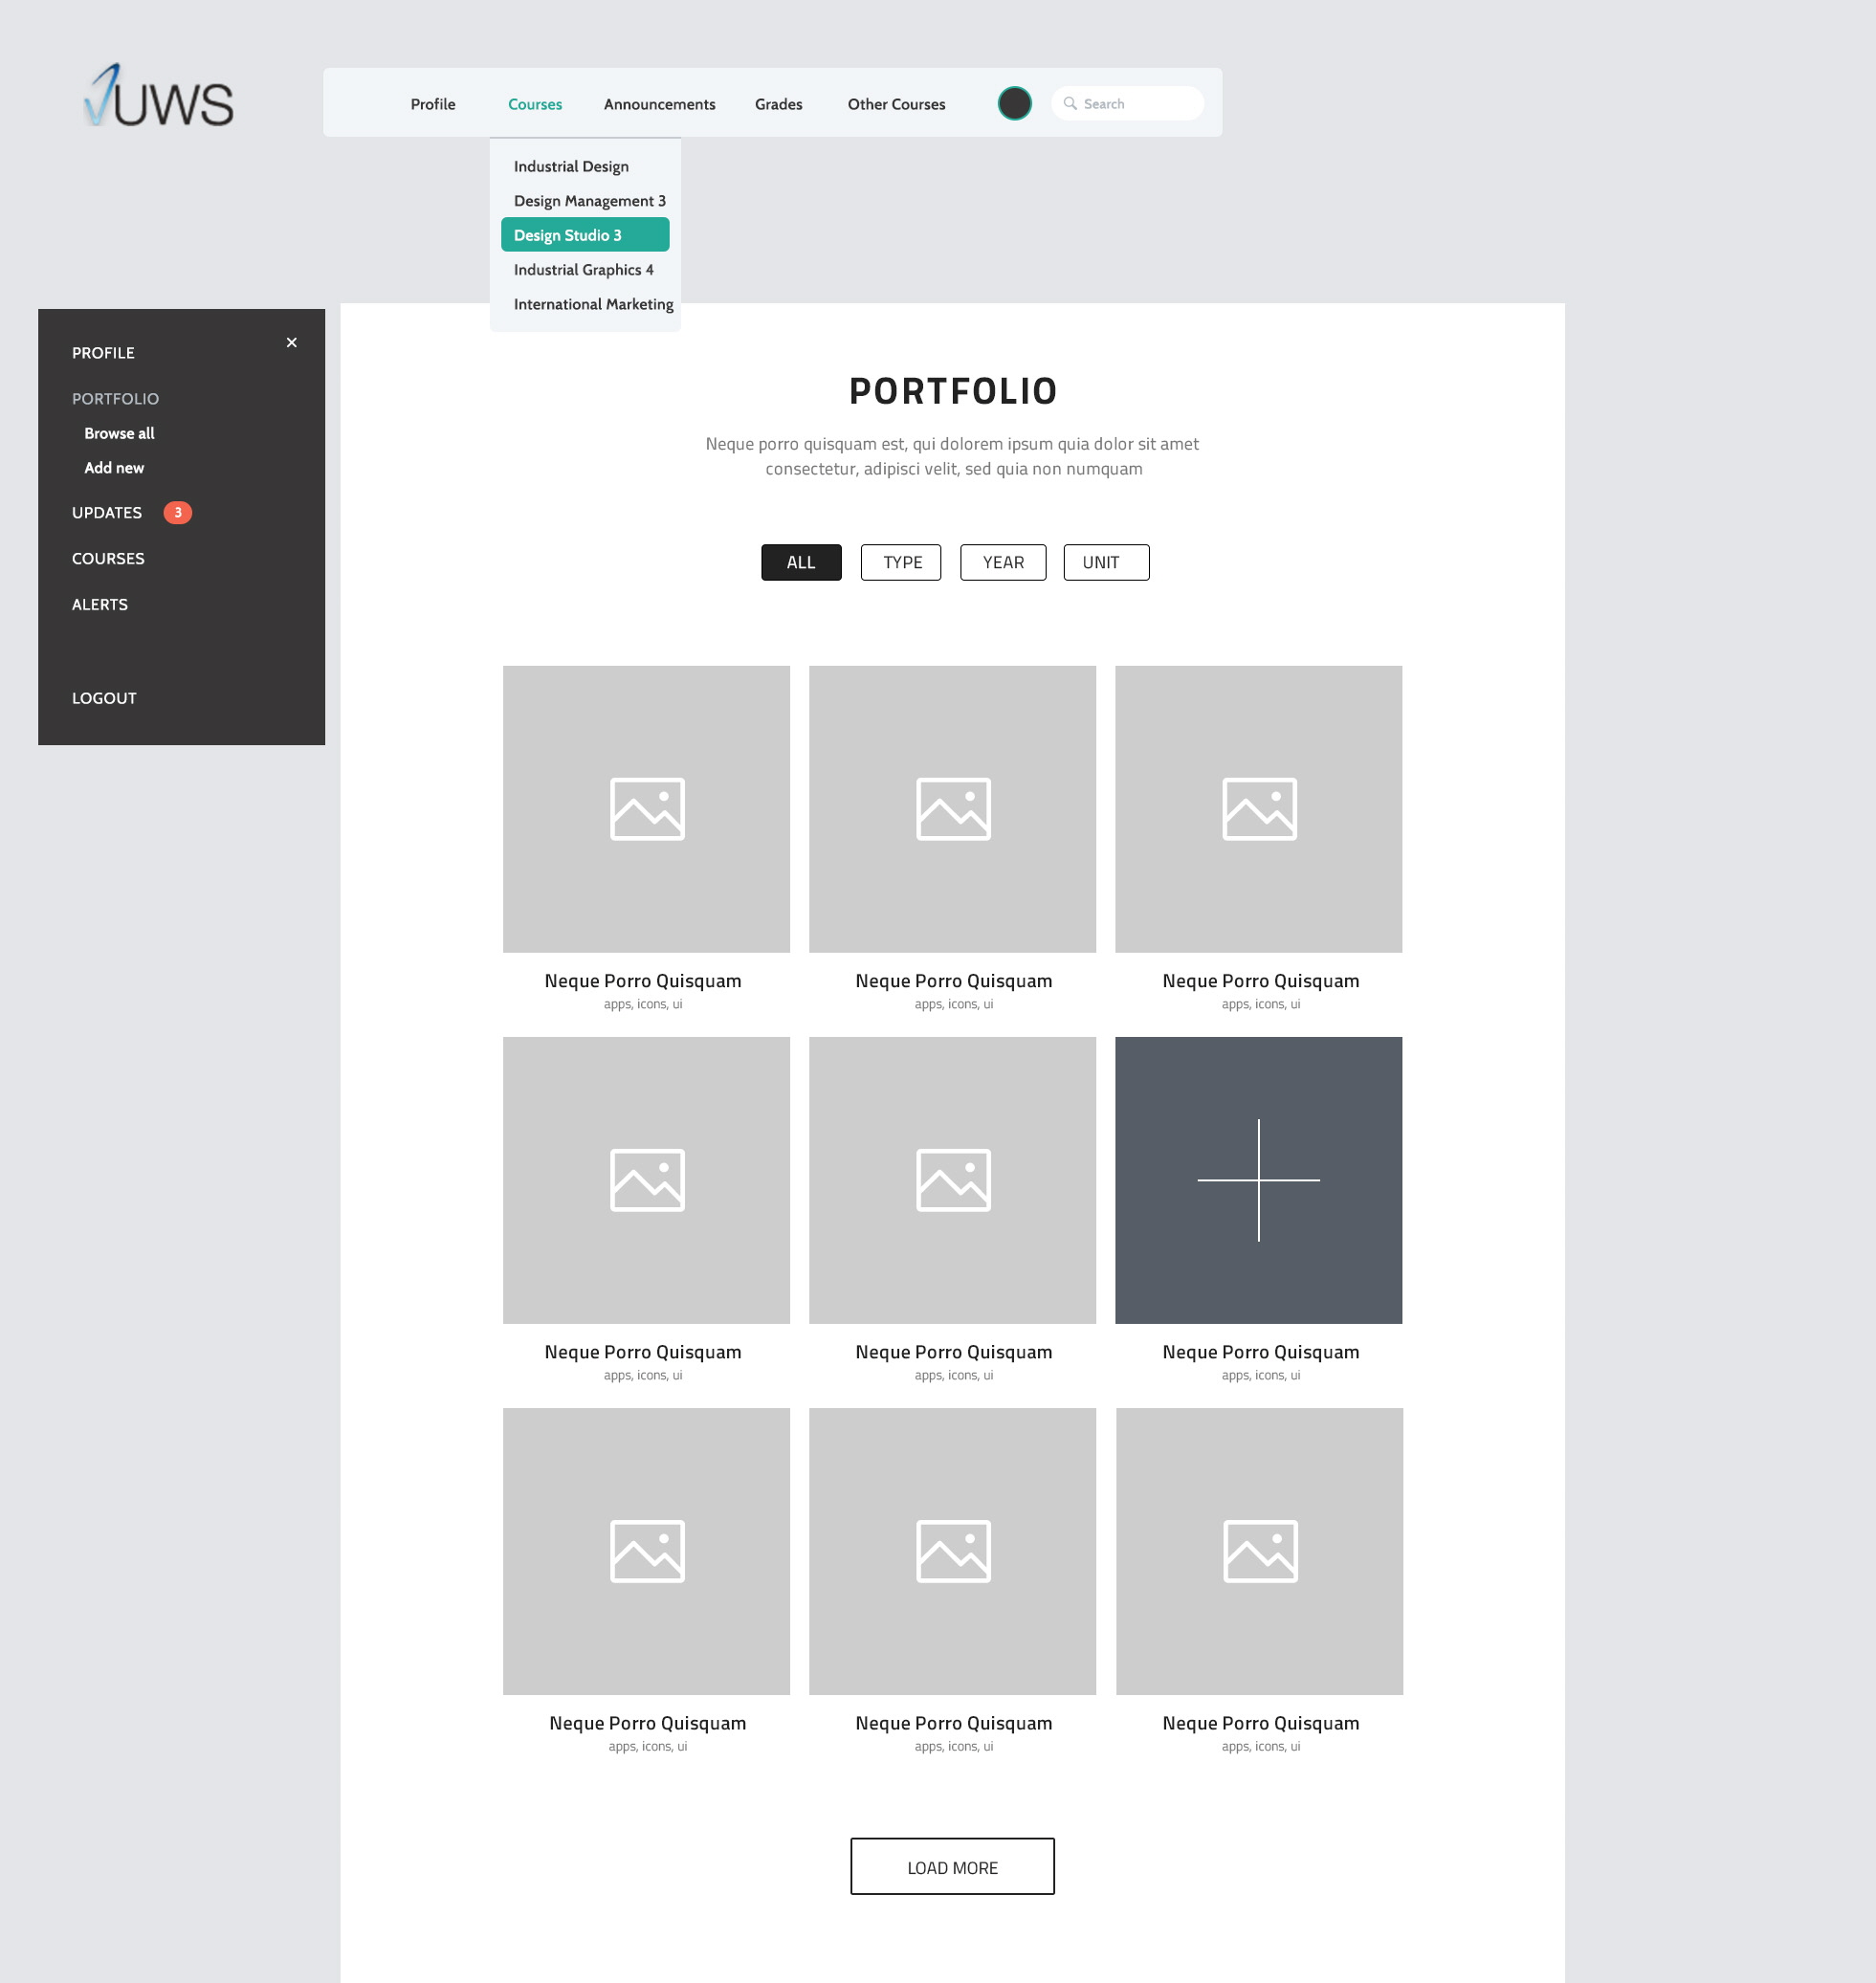Select the UNIT filter
The height and width of the screenshot is (1983, 1876).
point(1105,562)
